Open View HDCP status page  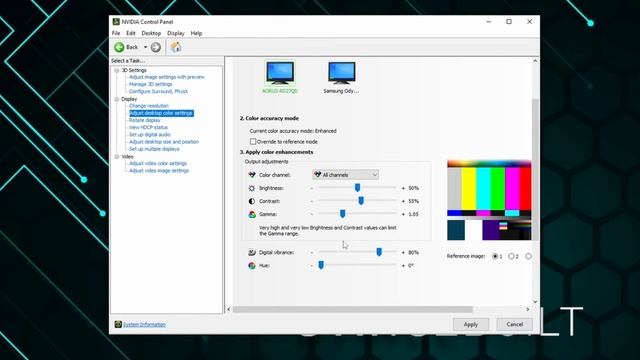(x=148, y=127)
